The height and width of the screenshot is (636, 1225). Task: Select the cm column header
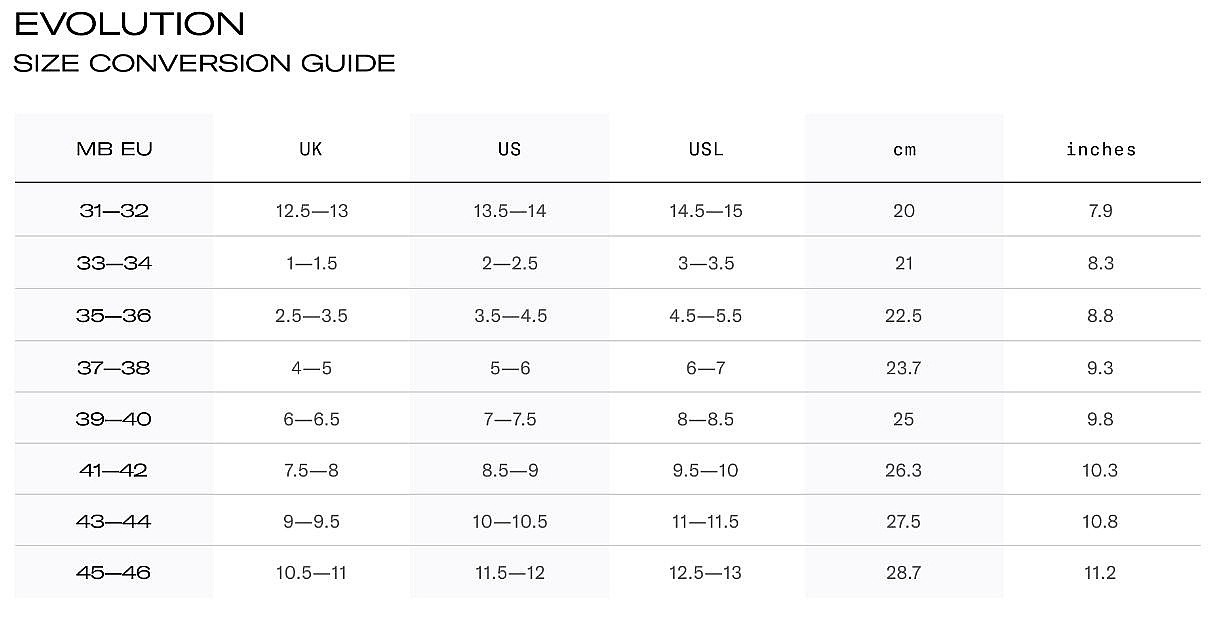904,150
